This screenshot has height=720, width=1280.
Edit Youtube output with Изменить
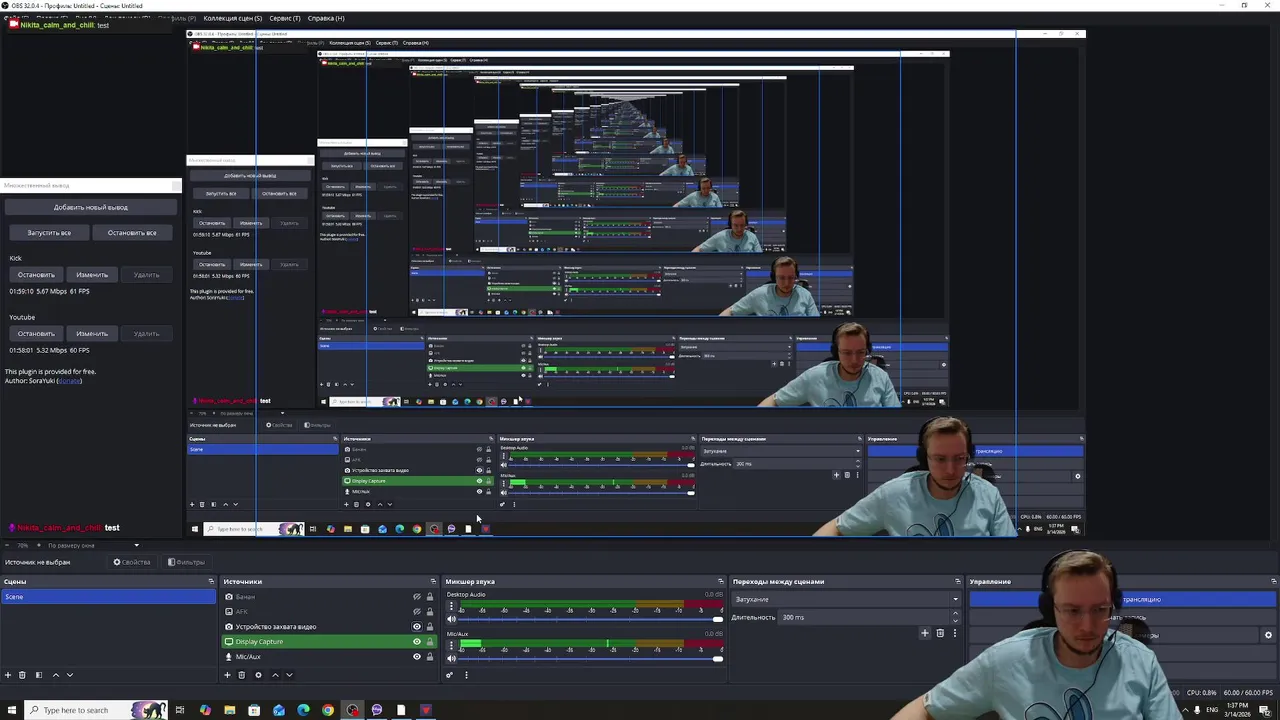tap(92, 334)
